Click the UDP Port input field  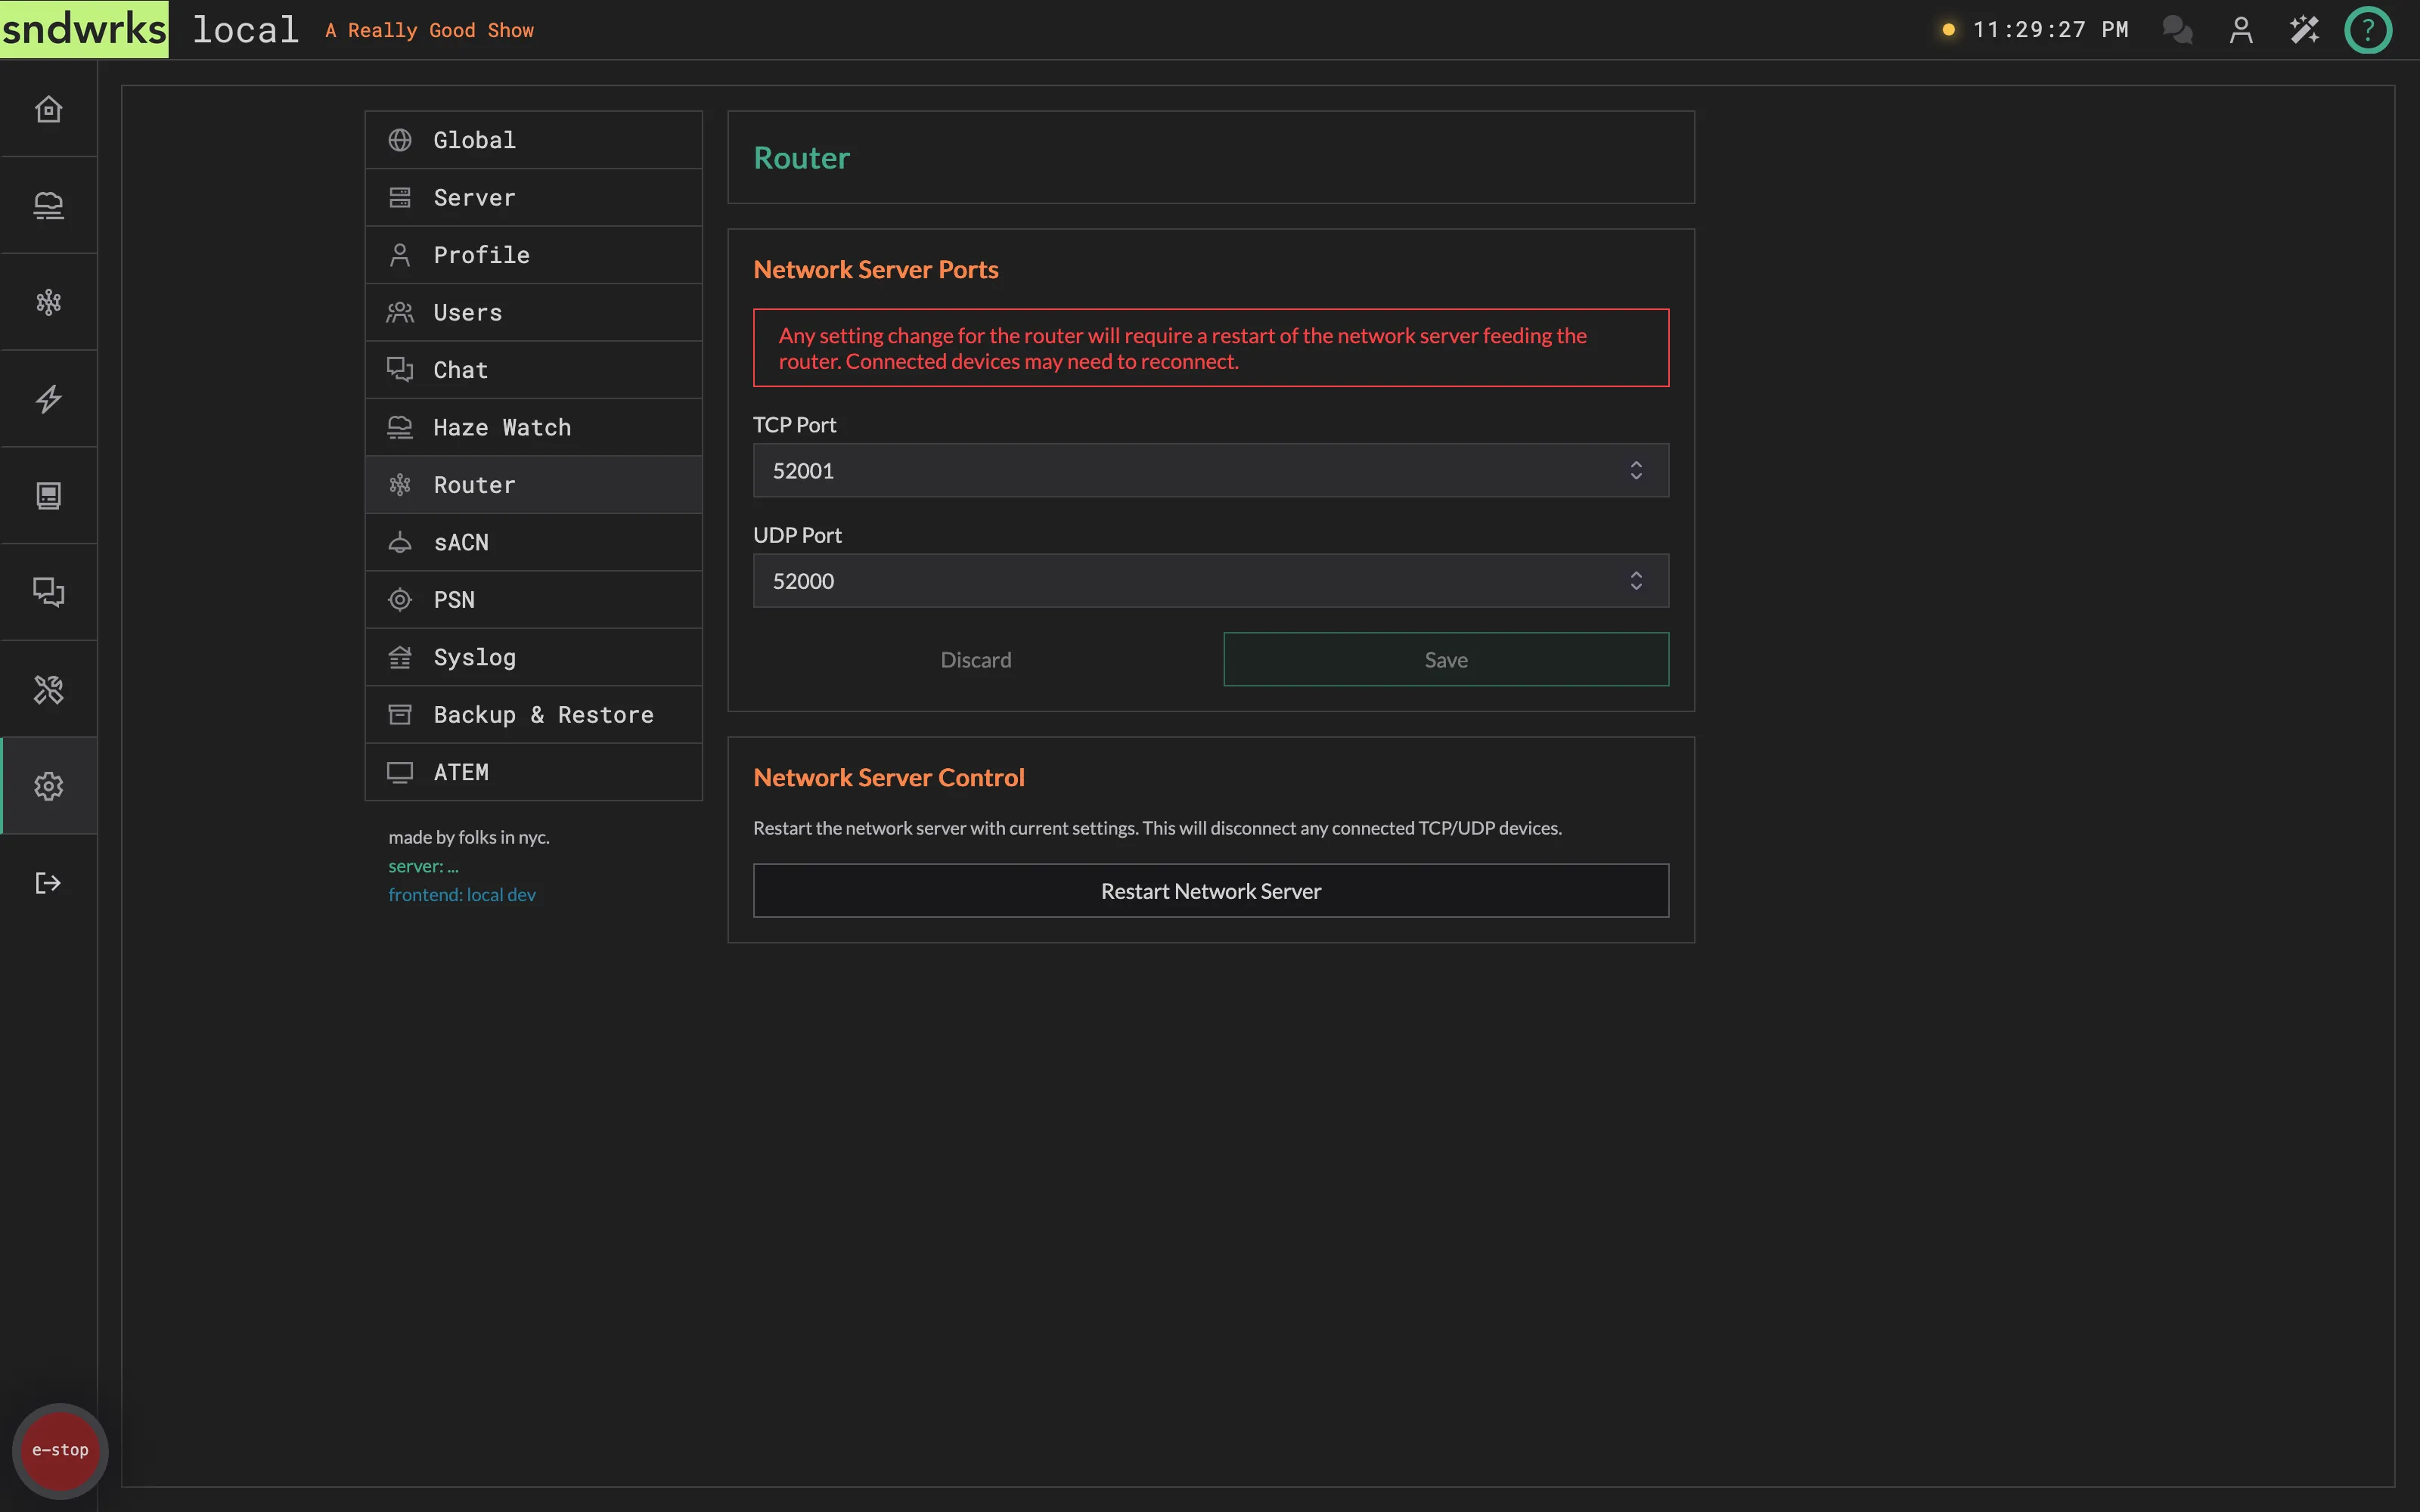coord(1210,581)
